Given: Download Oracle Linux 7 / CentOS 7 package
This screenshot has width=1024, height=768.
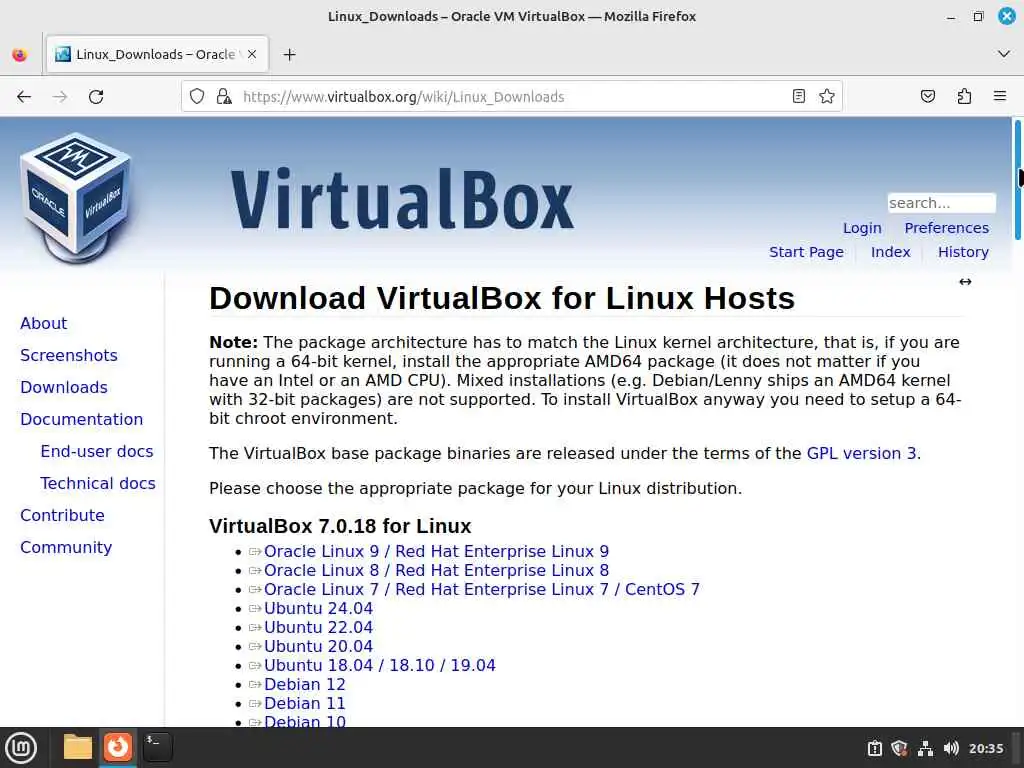Looking at the screenshot, I should coord(481,589).
